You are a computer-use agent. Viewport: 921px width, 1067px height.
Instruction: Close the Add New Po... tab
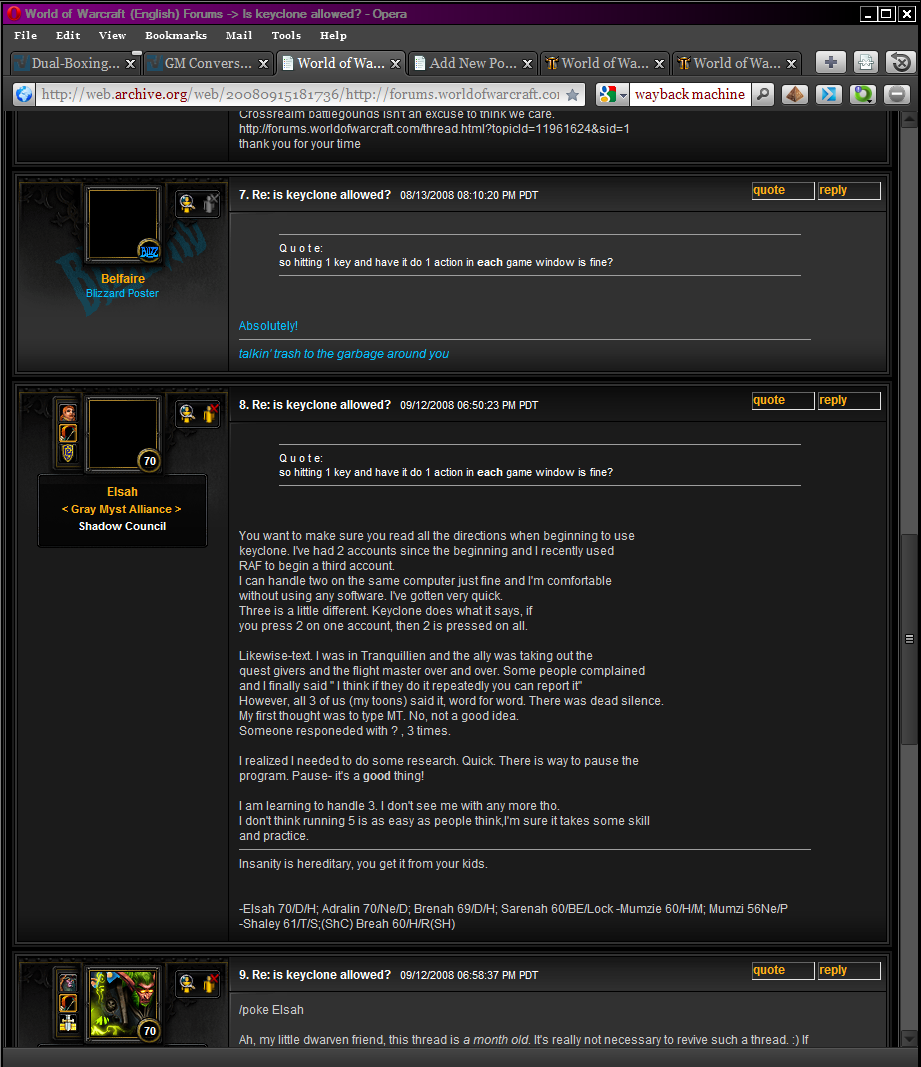(528, 64)
